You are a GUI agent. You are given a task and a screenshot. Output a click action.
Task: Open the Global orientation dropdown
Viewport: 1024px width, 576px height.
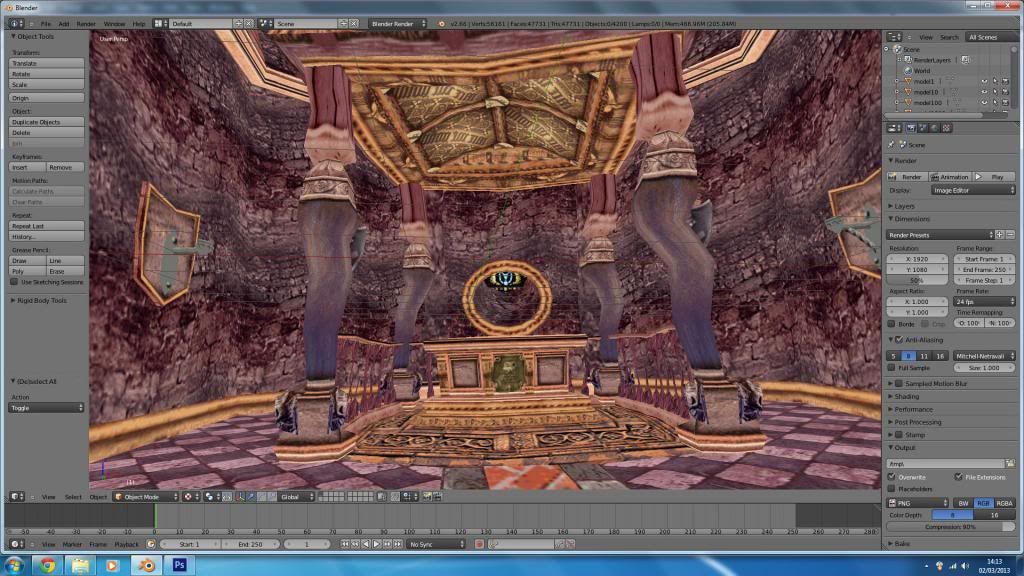(296, 497)
